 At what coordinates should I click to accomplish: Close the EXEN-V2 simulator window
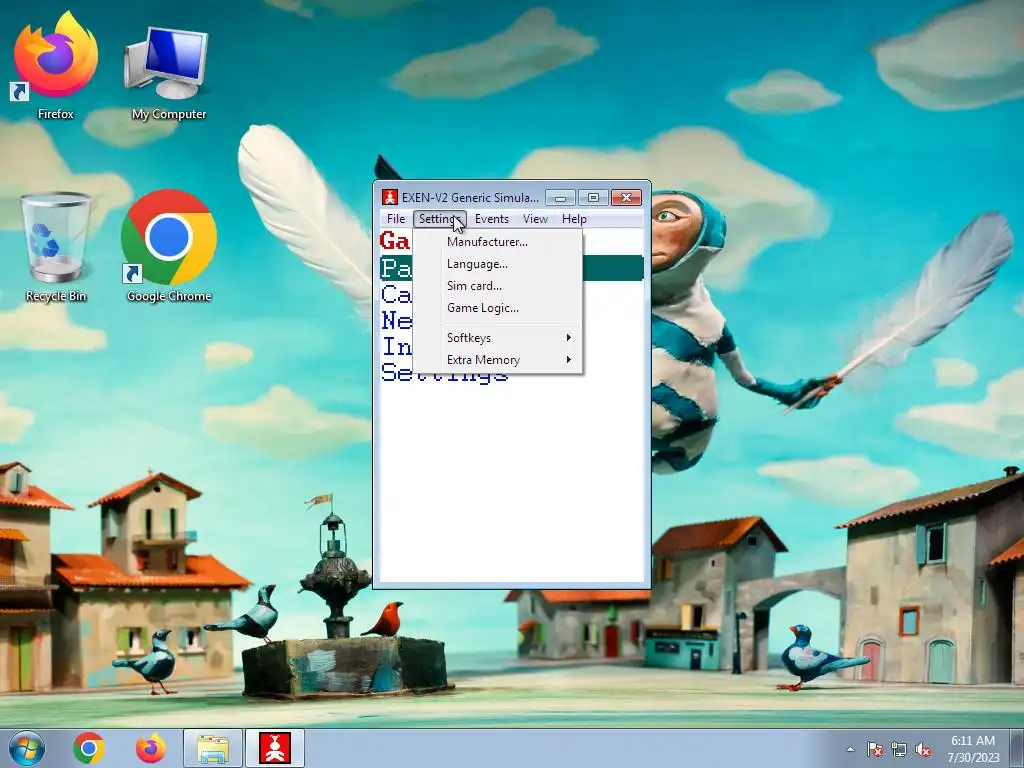[x=626, y=197]
